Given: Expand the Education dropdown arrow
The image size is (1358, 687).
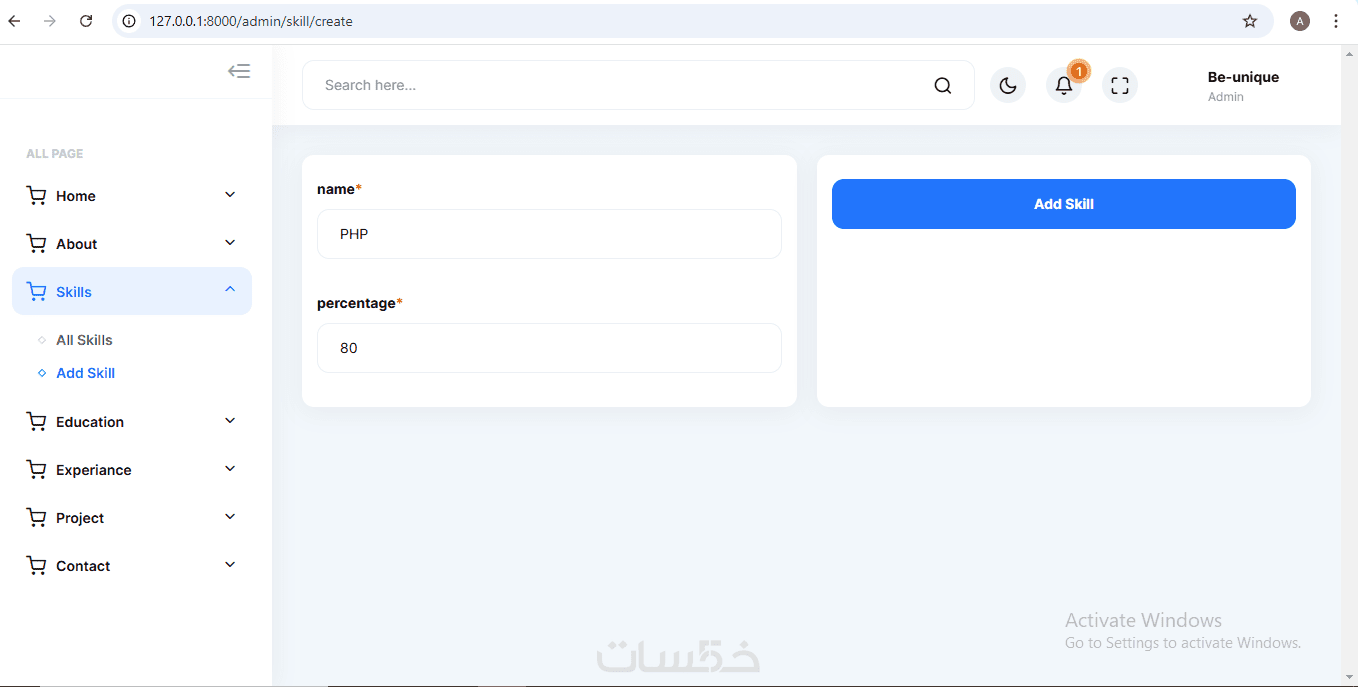Looking at the screenshot, I should point(230,421).
